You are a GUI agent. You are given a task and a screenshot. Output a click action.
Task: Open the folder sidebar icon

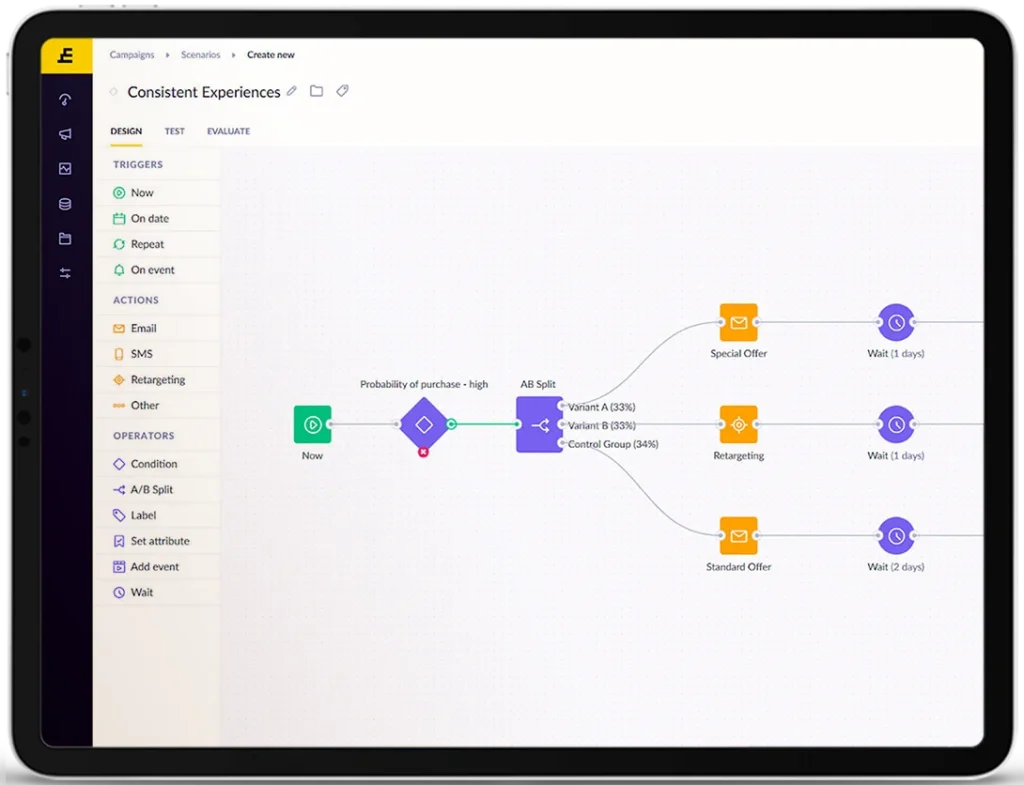[65, 238]
